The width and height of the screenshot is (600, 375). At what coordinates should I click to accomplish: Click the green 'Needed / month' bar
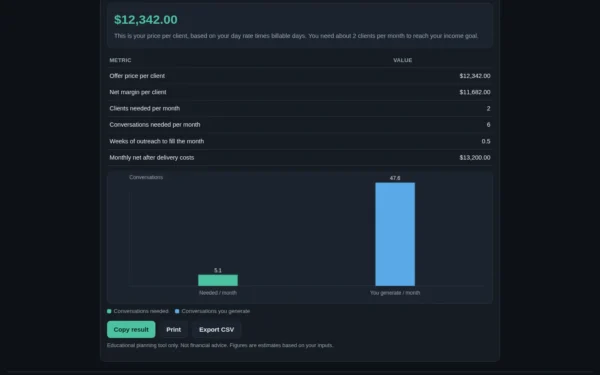coord(218,280)
